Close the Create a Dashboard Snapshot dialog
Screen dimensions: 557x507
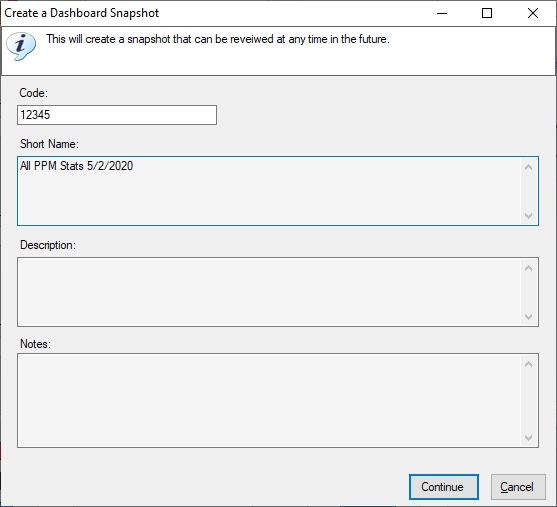click(532, 13)
